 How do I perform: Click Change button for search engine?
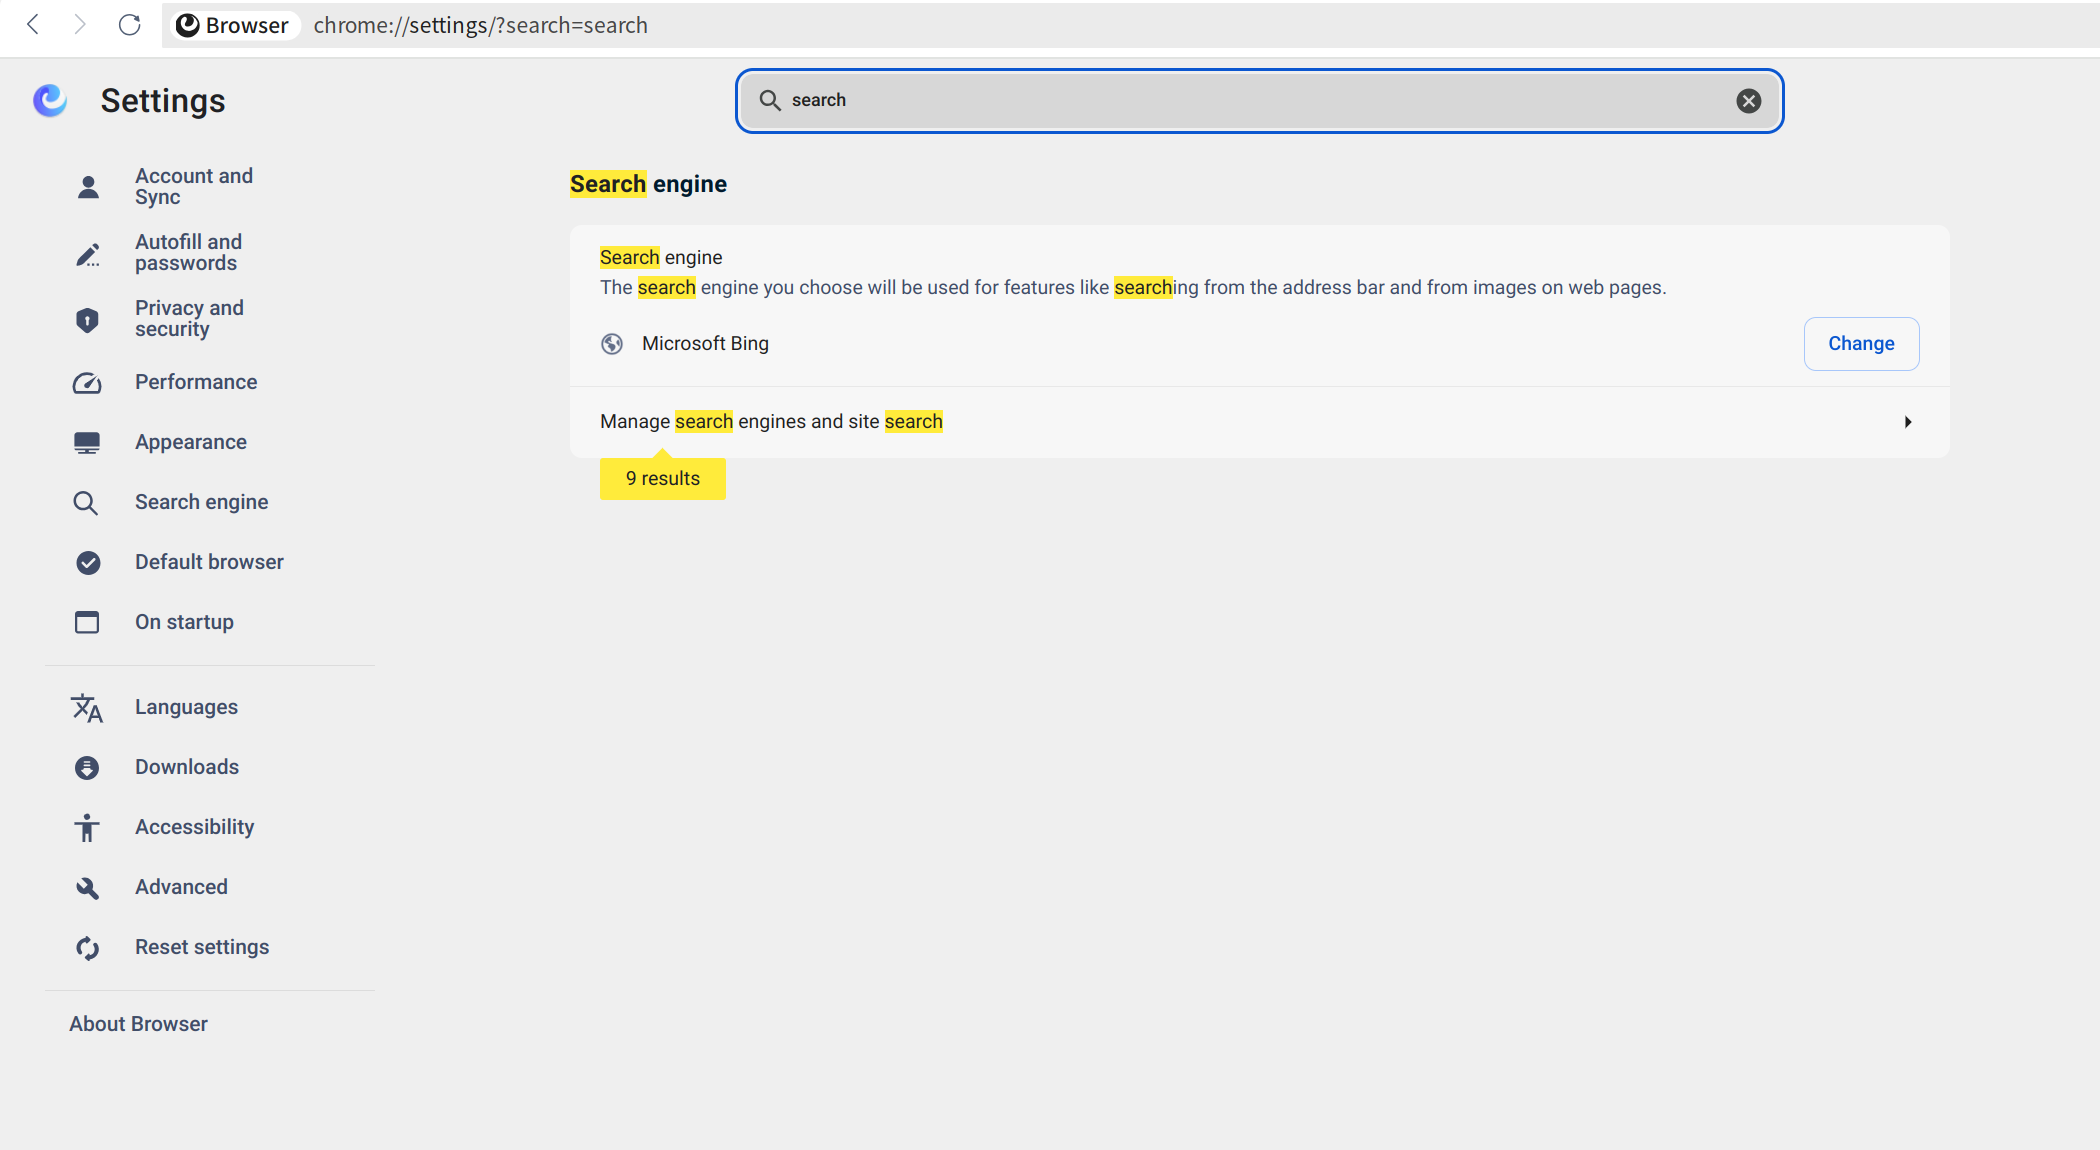pyautogui.click(x=1861, y=344)
